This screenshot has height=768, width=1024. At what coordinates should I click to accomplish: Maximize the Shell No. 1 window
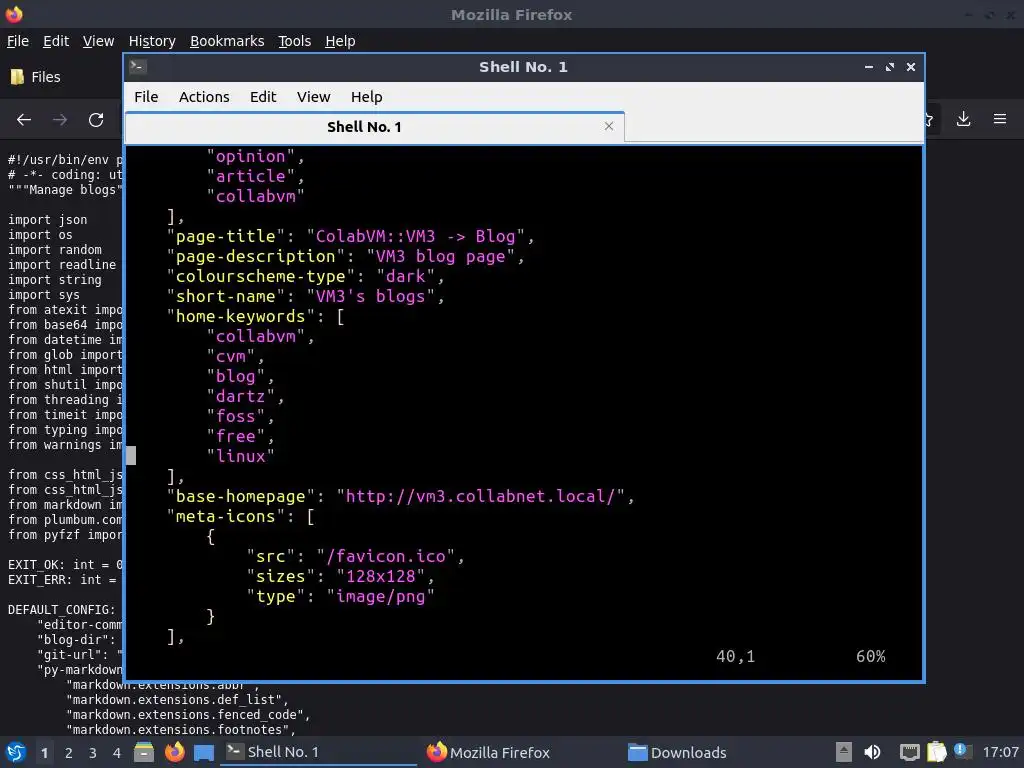click(889, 67)
